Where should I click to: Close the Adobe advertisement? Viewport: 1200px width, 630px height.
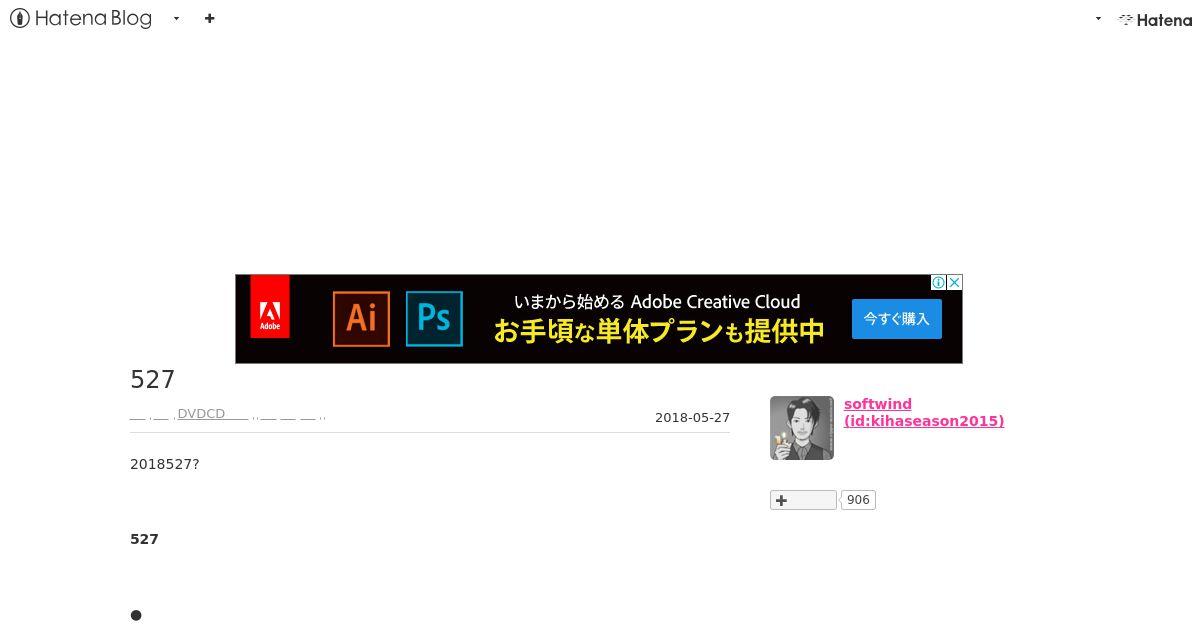(x=955, y=283)
